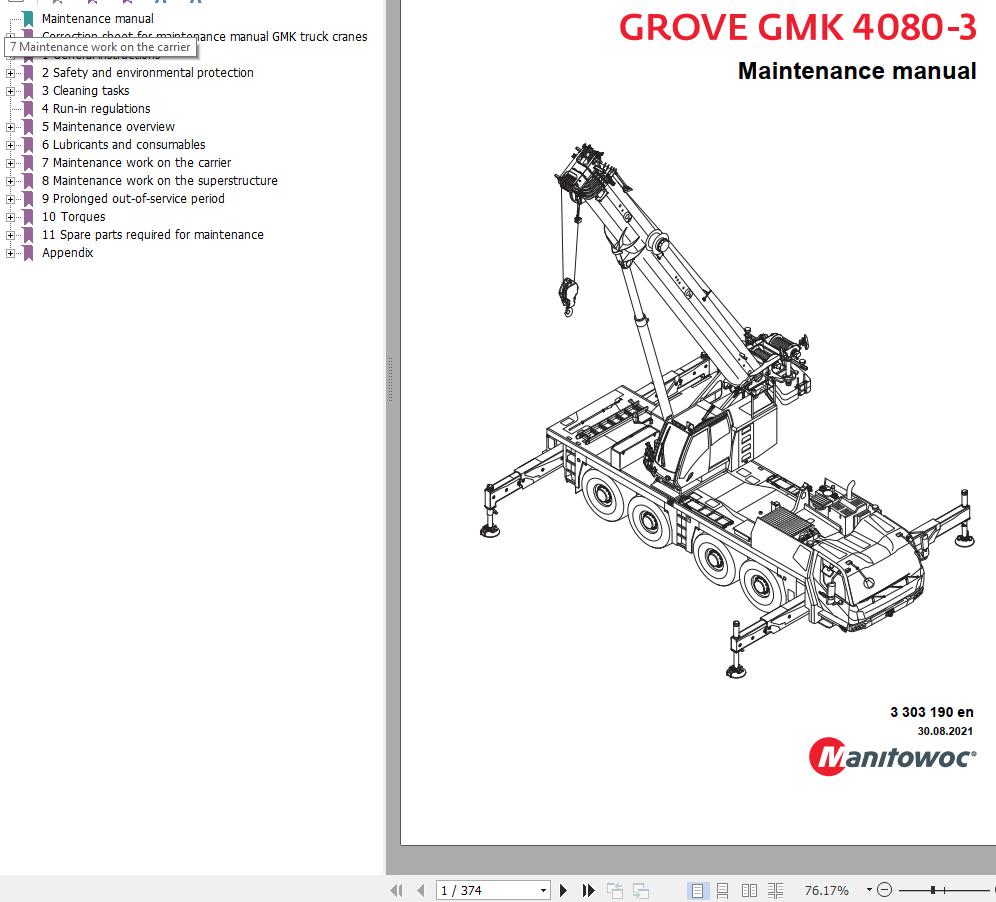Click the Manitowoc logo on the page
The image size is (996, 902).
pos(892,757)
